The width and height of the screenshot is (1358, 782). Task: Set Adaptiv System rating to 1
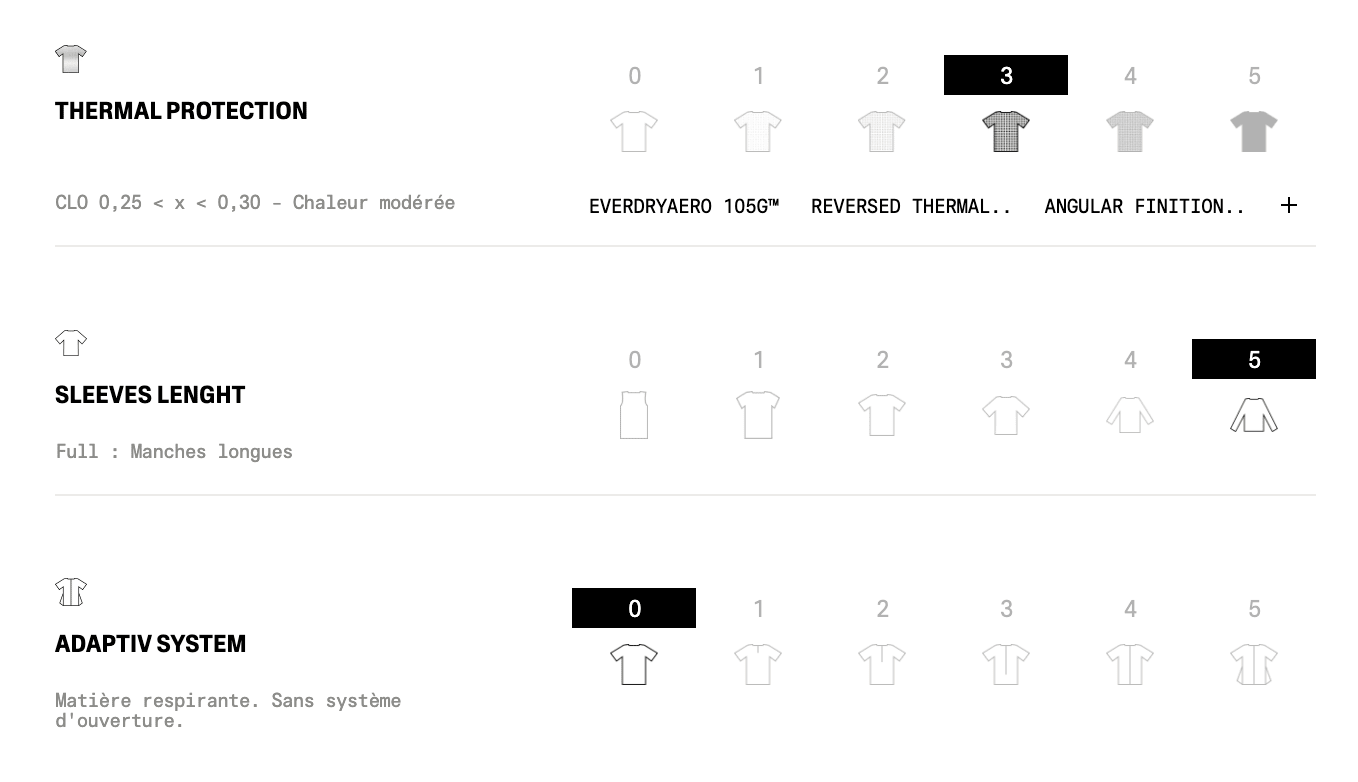(x=758, y=608)
